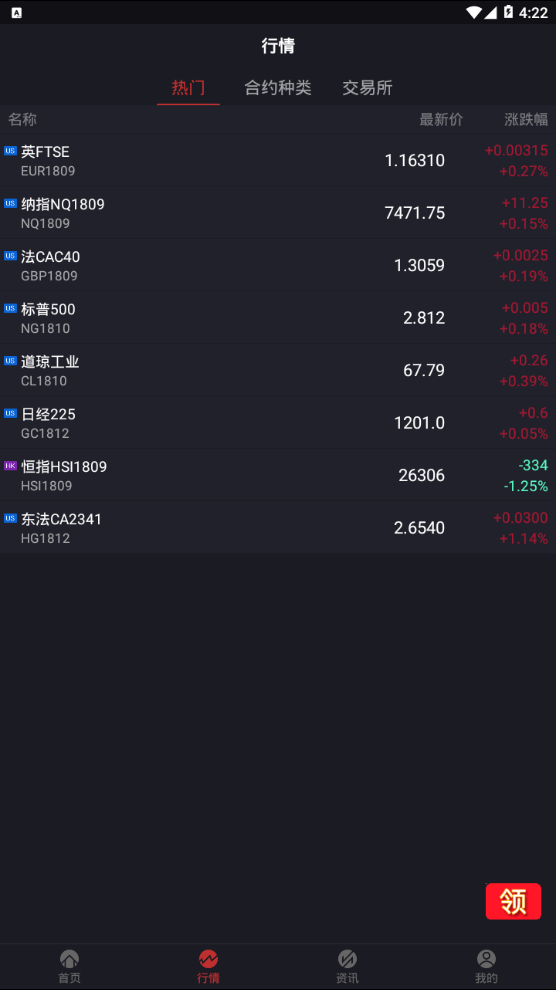The image size is (556, 990).
Task: Tap the 26306 price of 恒指HSI1809
Action: point(422,475)
